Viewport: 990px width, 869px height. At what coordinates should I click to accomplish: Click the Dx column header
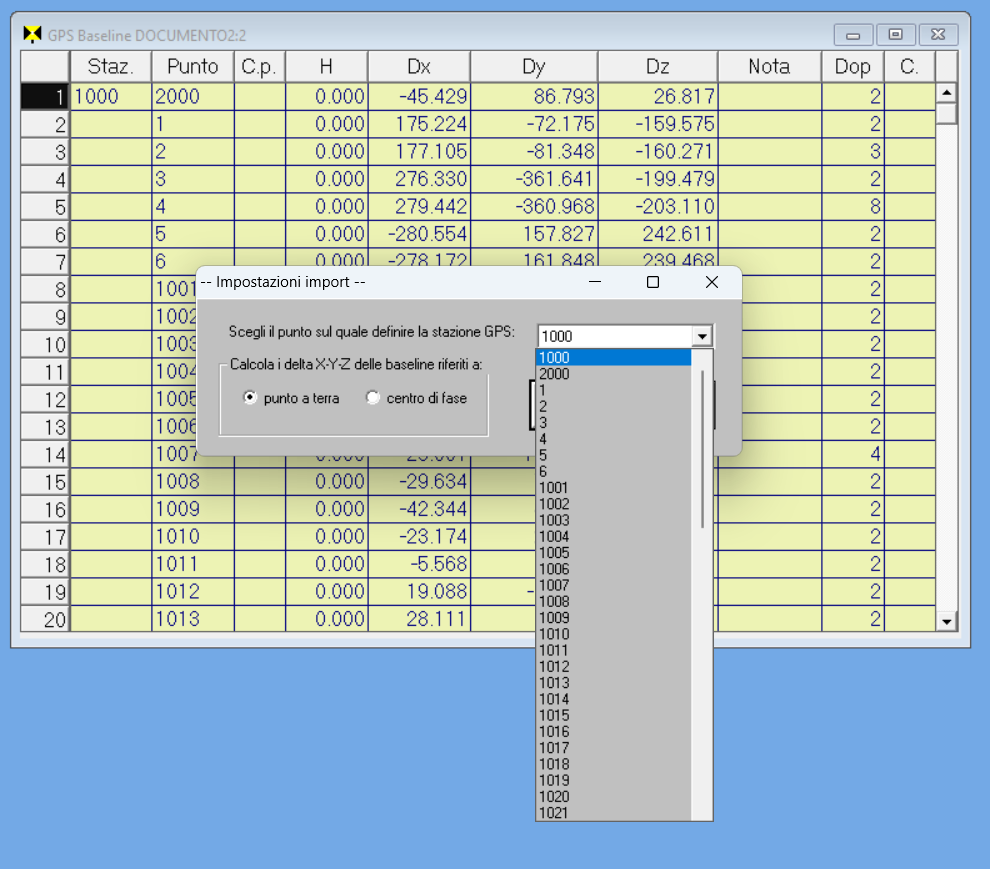[x=419, y=67]
